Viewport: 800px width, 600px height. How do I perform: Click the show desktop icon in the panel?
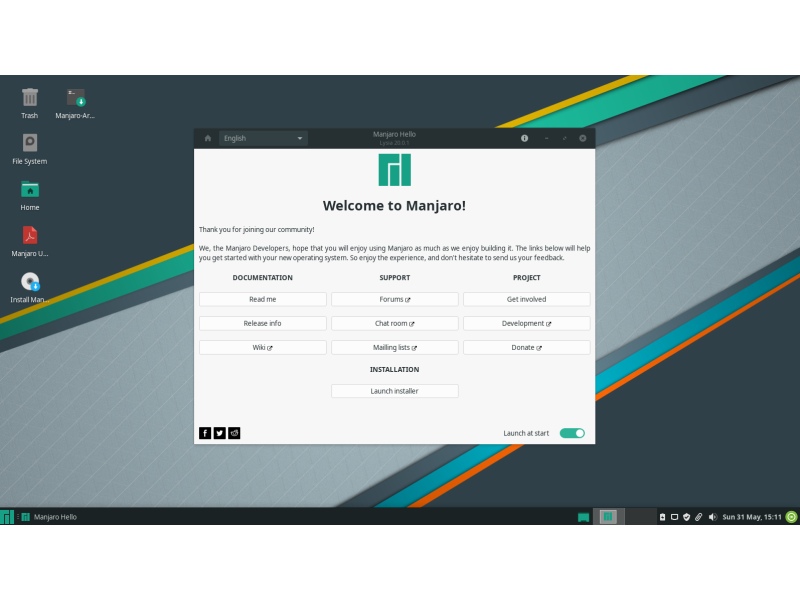[x=584, y=517]
